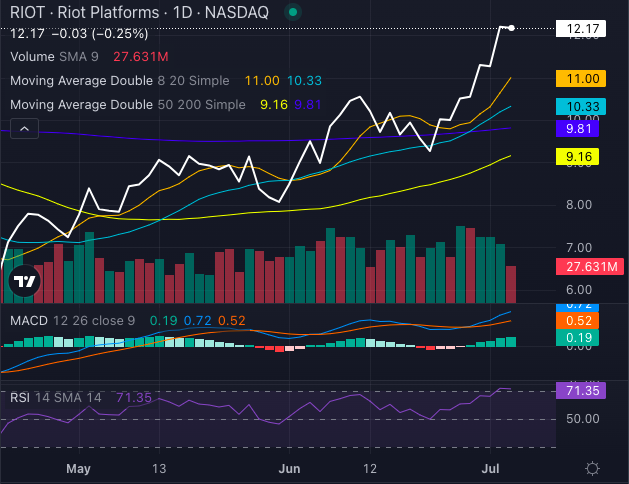Image resolution: width=629 pixels, height=484 pixels.
Task: Click the TradingView logo icon
Action: point(24,281)
